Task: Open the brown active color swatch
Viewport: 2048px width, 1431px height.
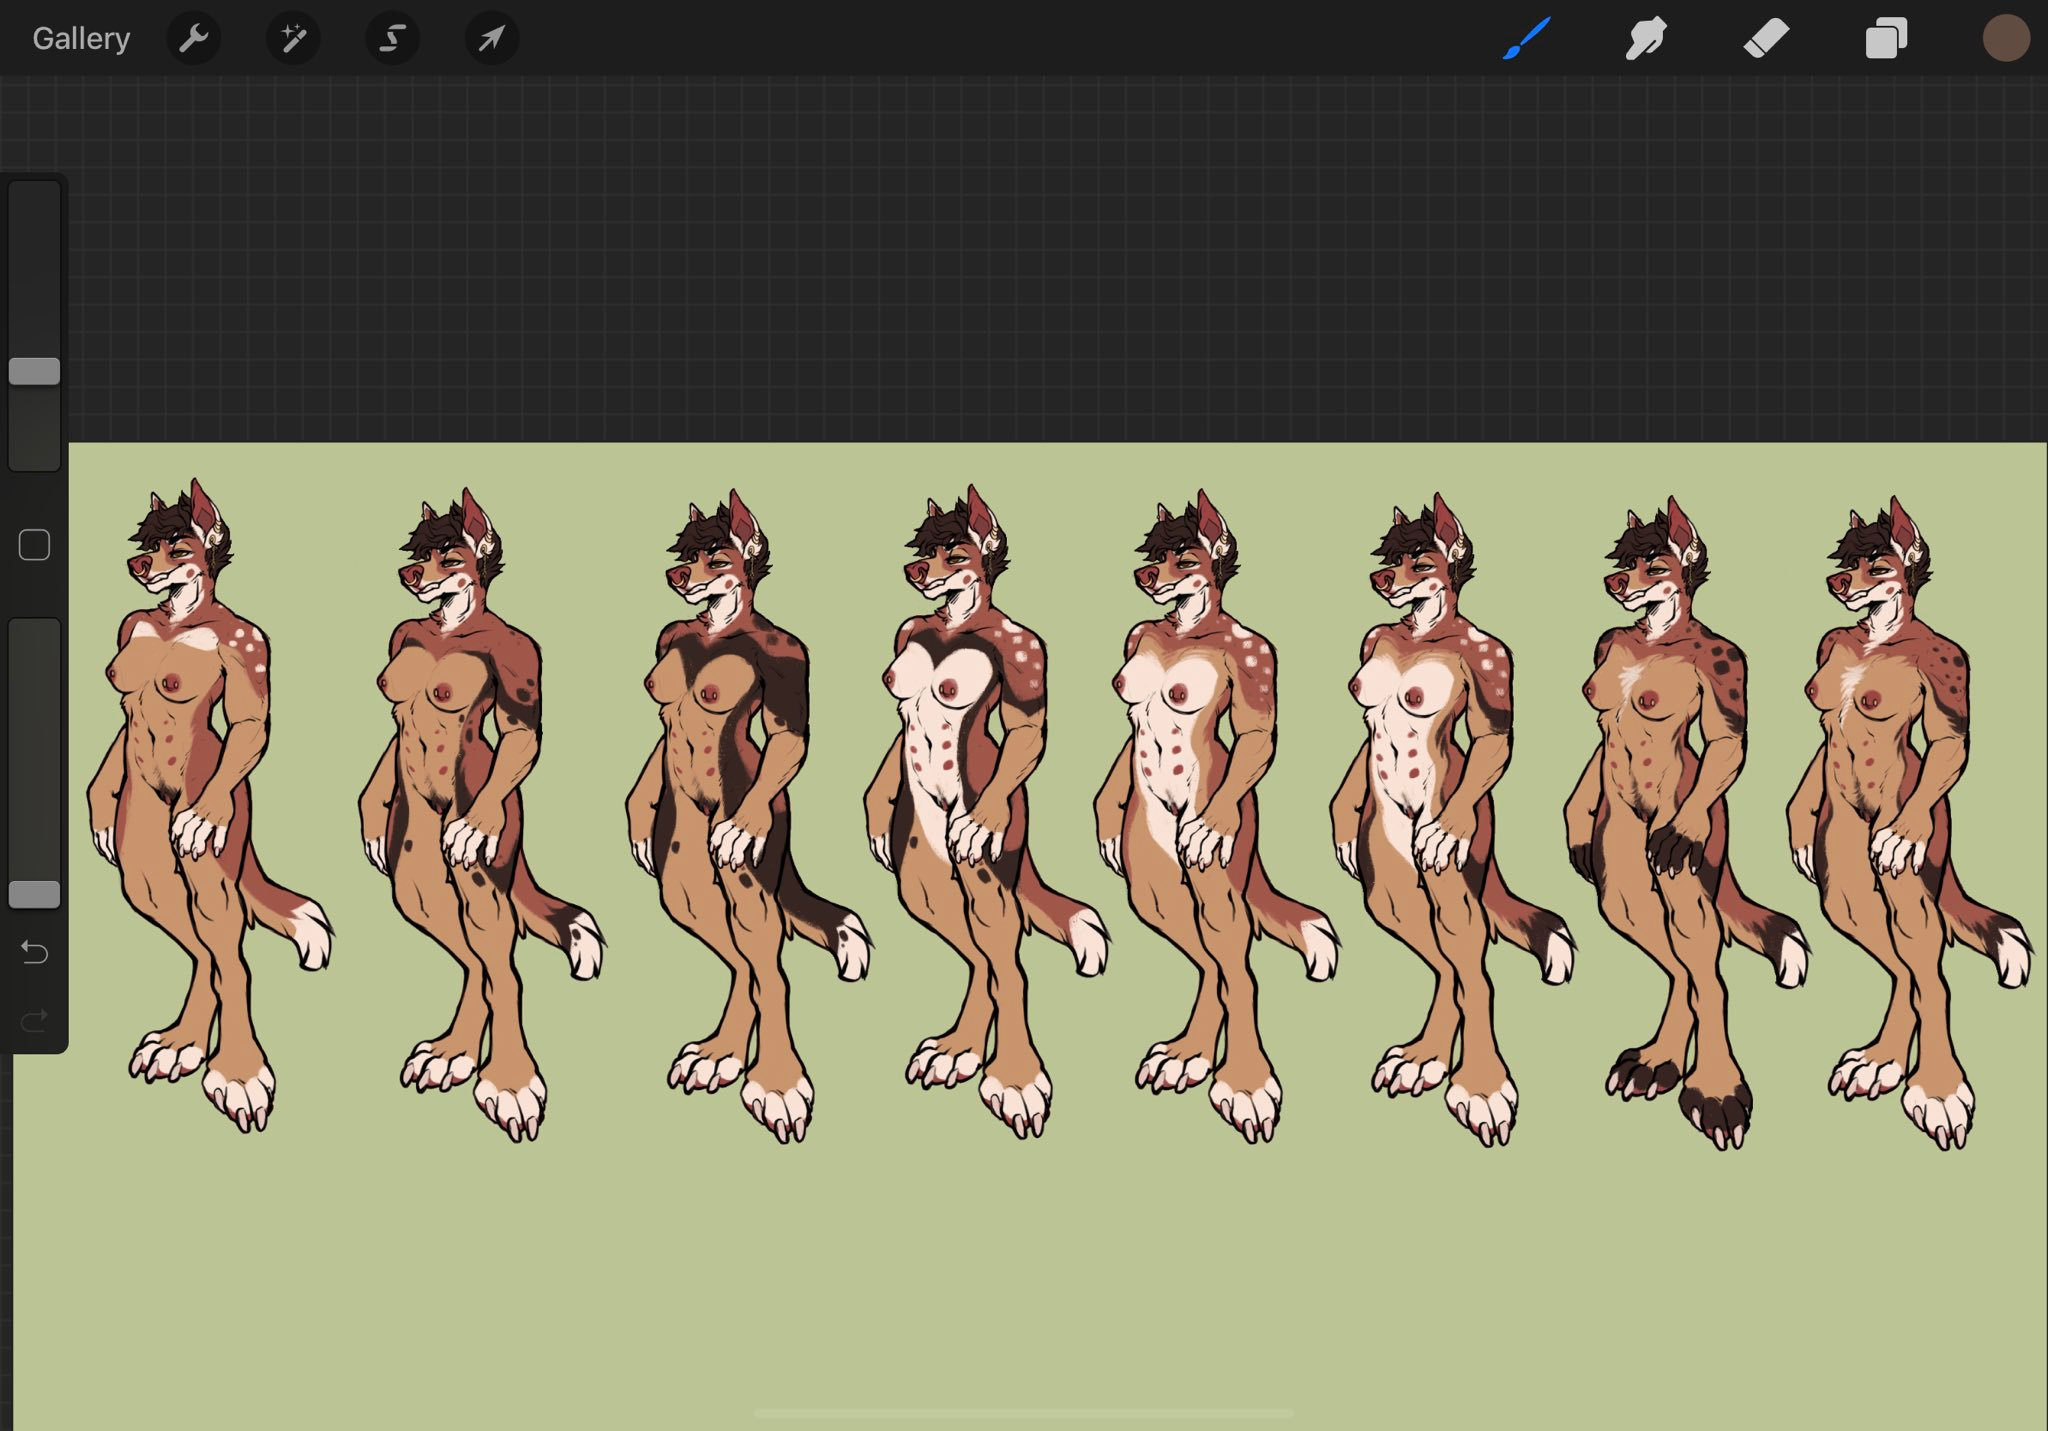Action: (x=2005, y=39)
